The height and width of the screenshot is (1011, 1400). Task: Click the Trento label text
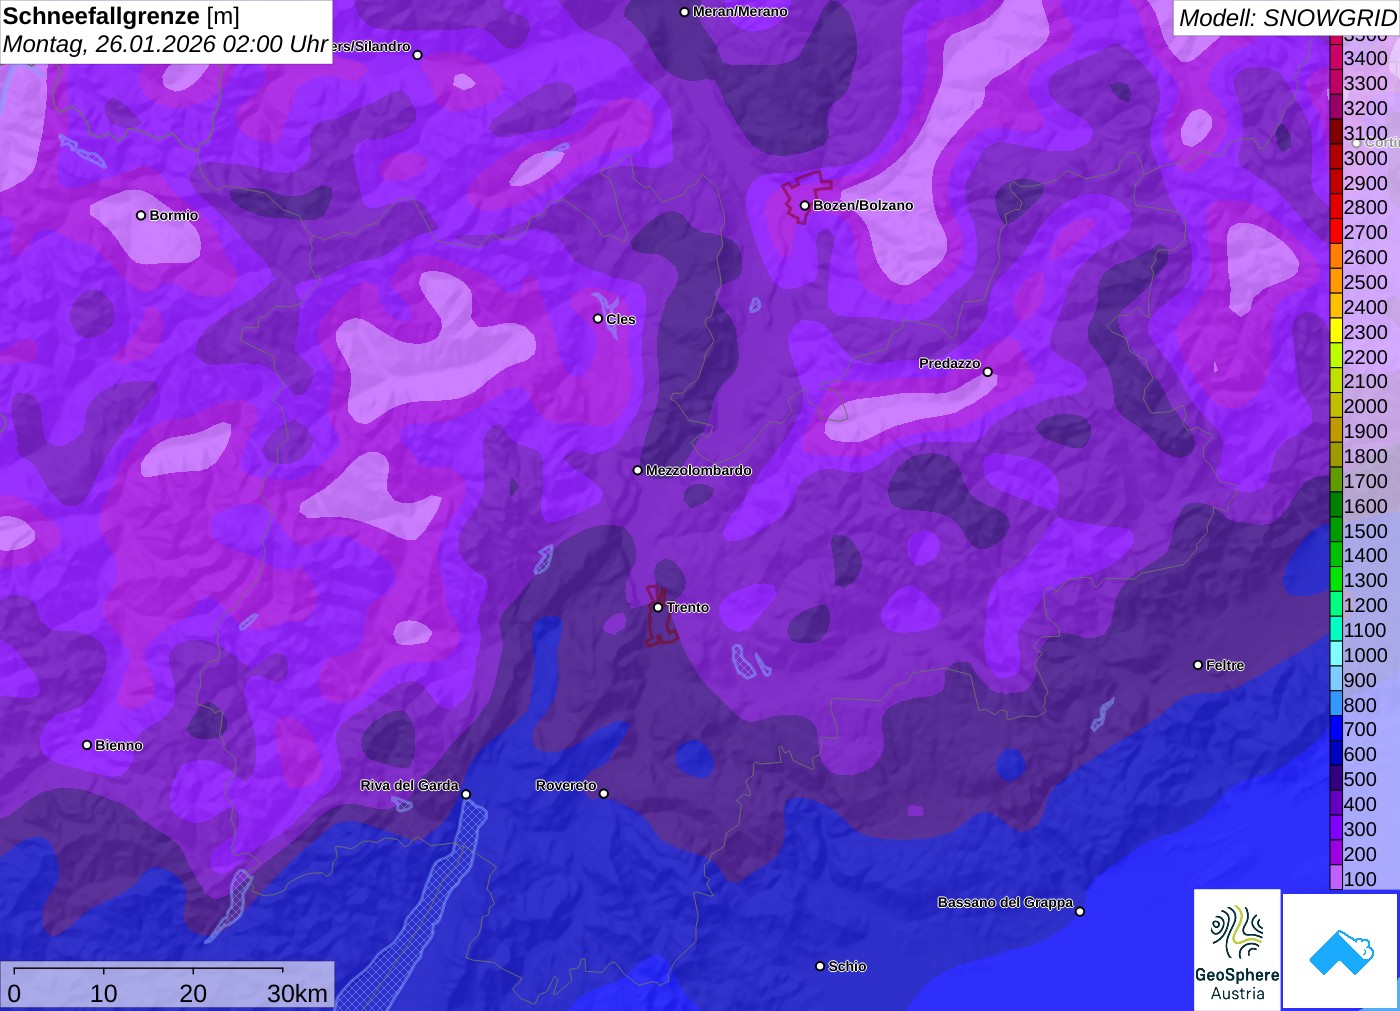point(688,607)
